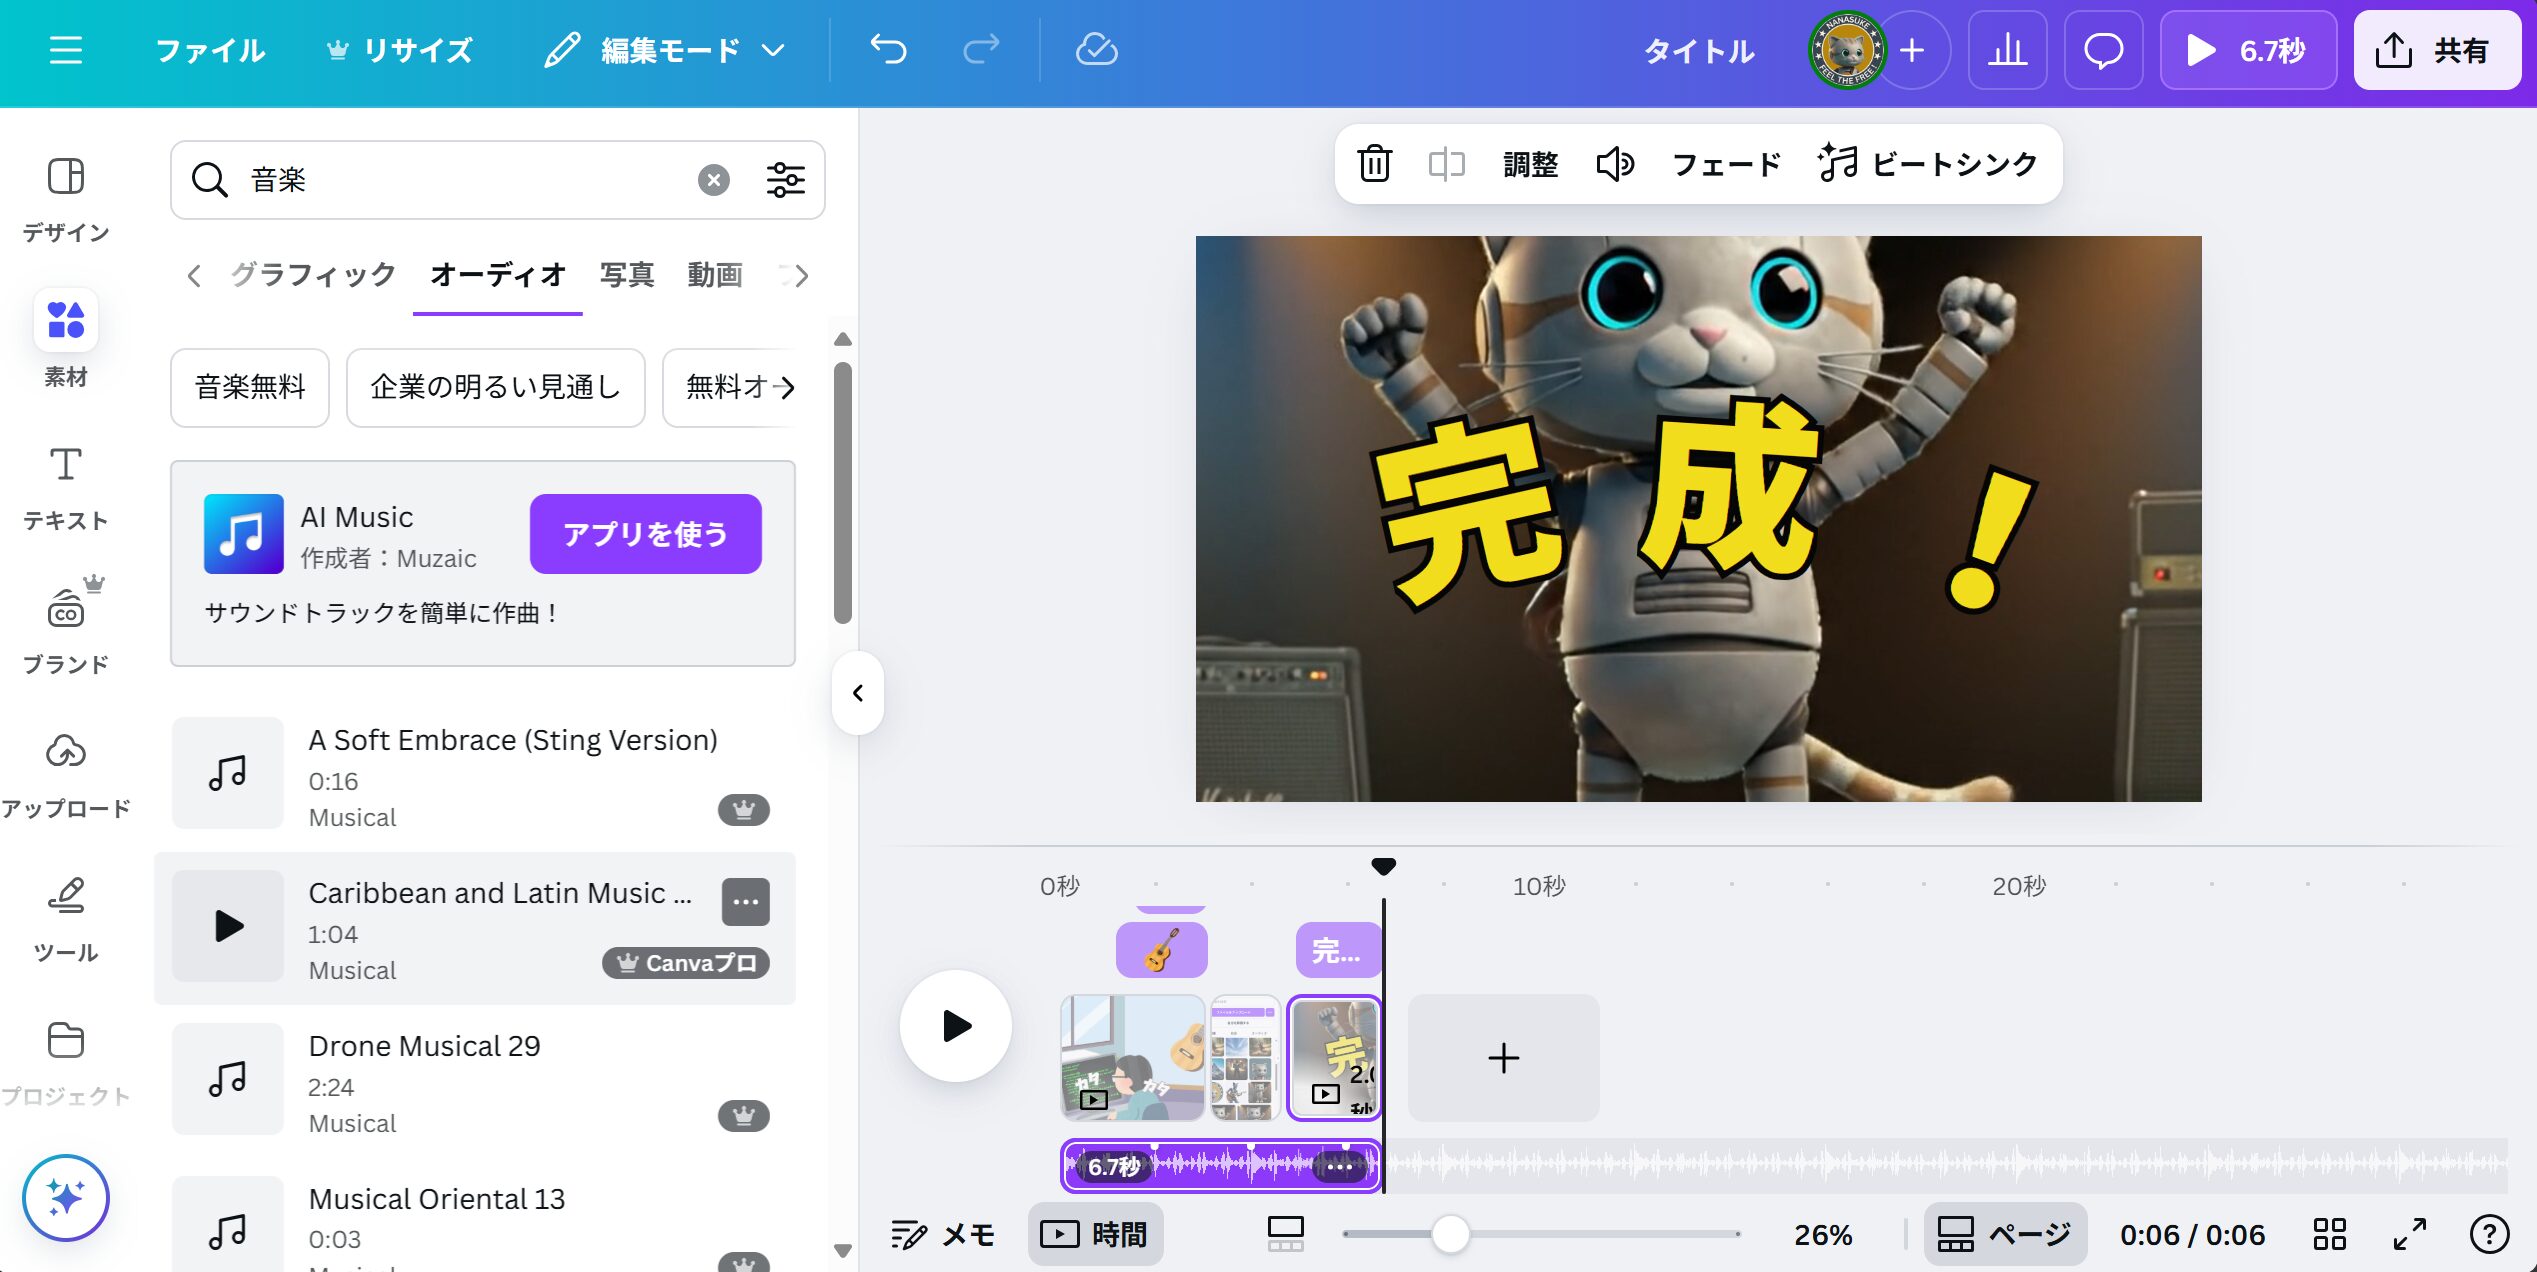The width and height of the screenshot is (2537, 1272).
Task: Delete the selected audio track
Action: point(1374,164)
